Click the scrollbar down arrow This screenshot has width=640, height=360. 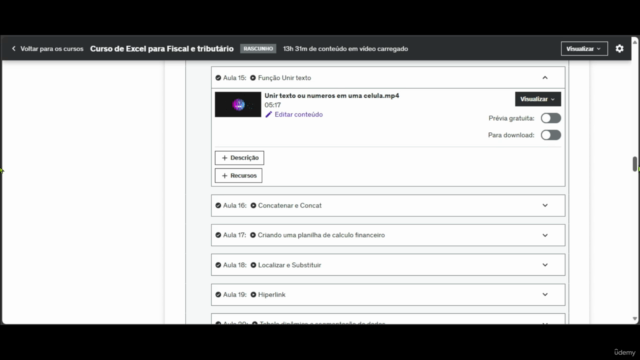click(x=635, y=319)
